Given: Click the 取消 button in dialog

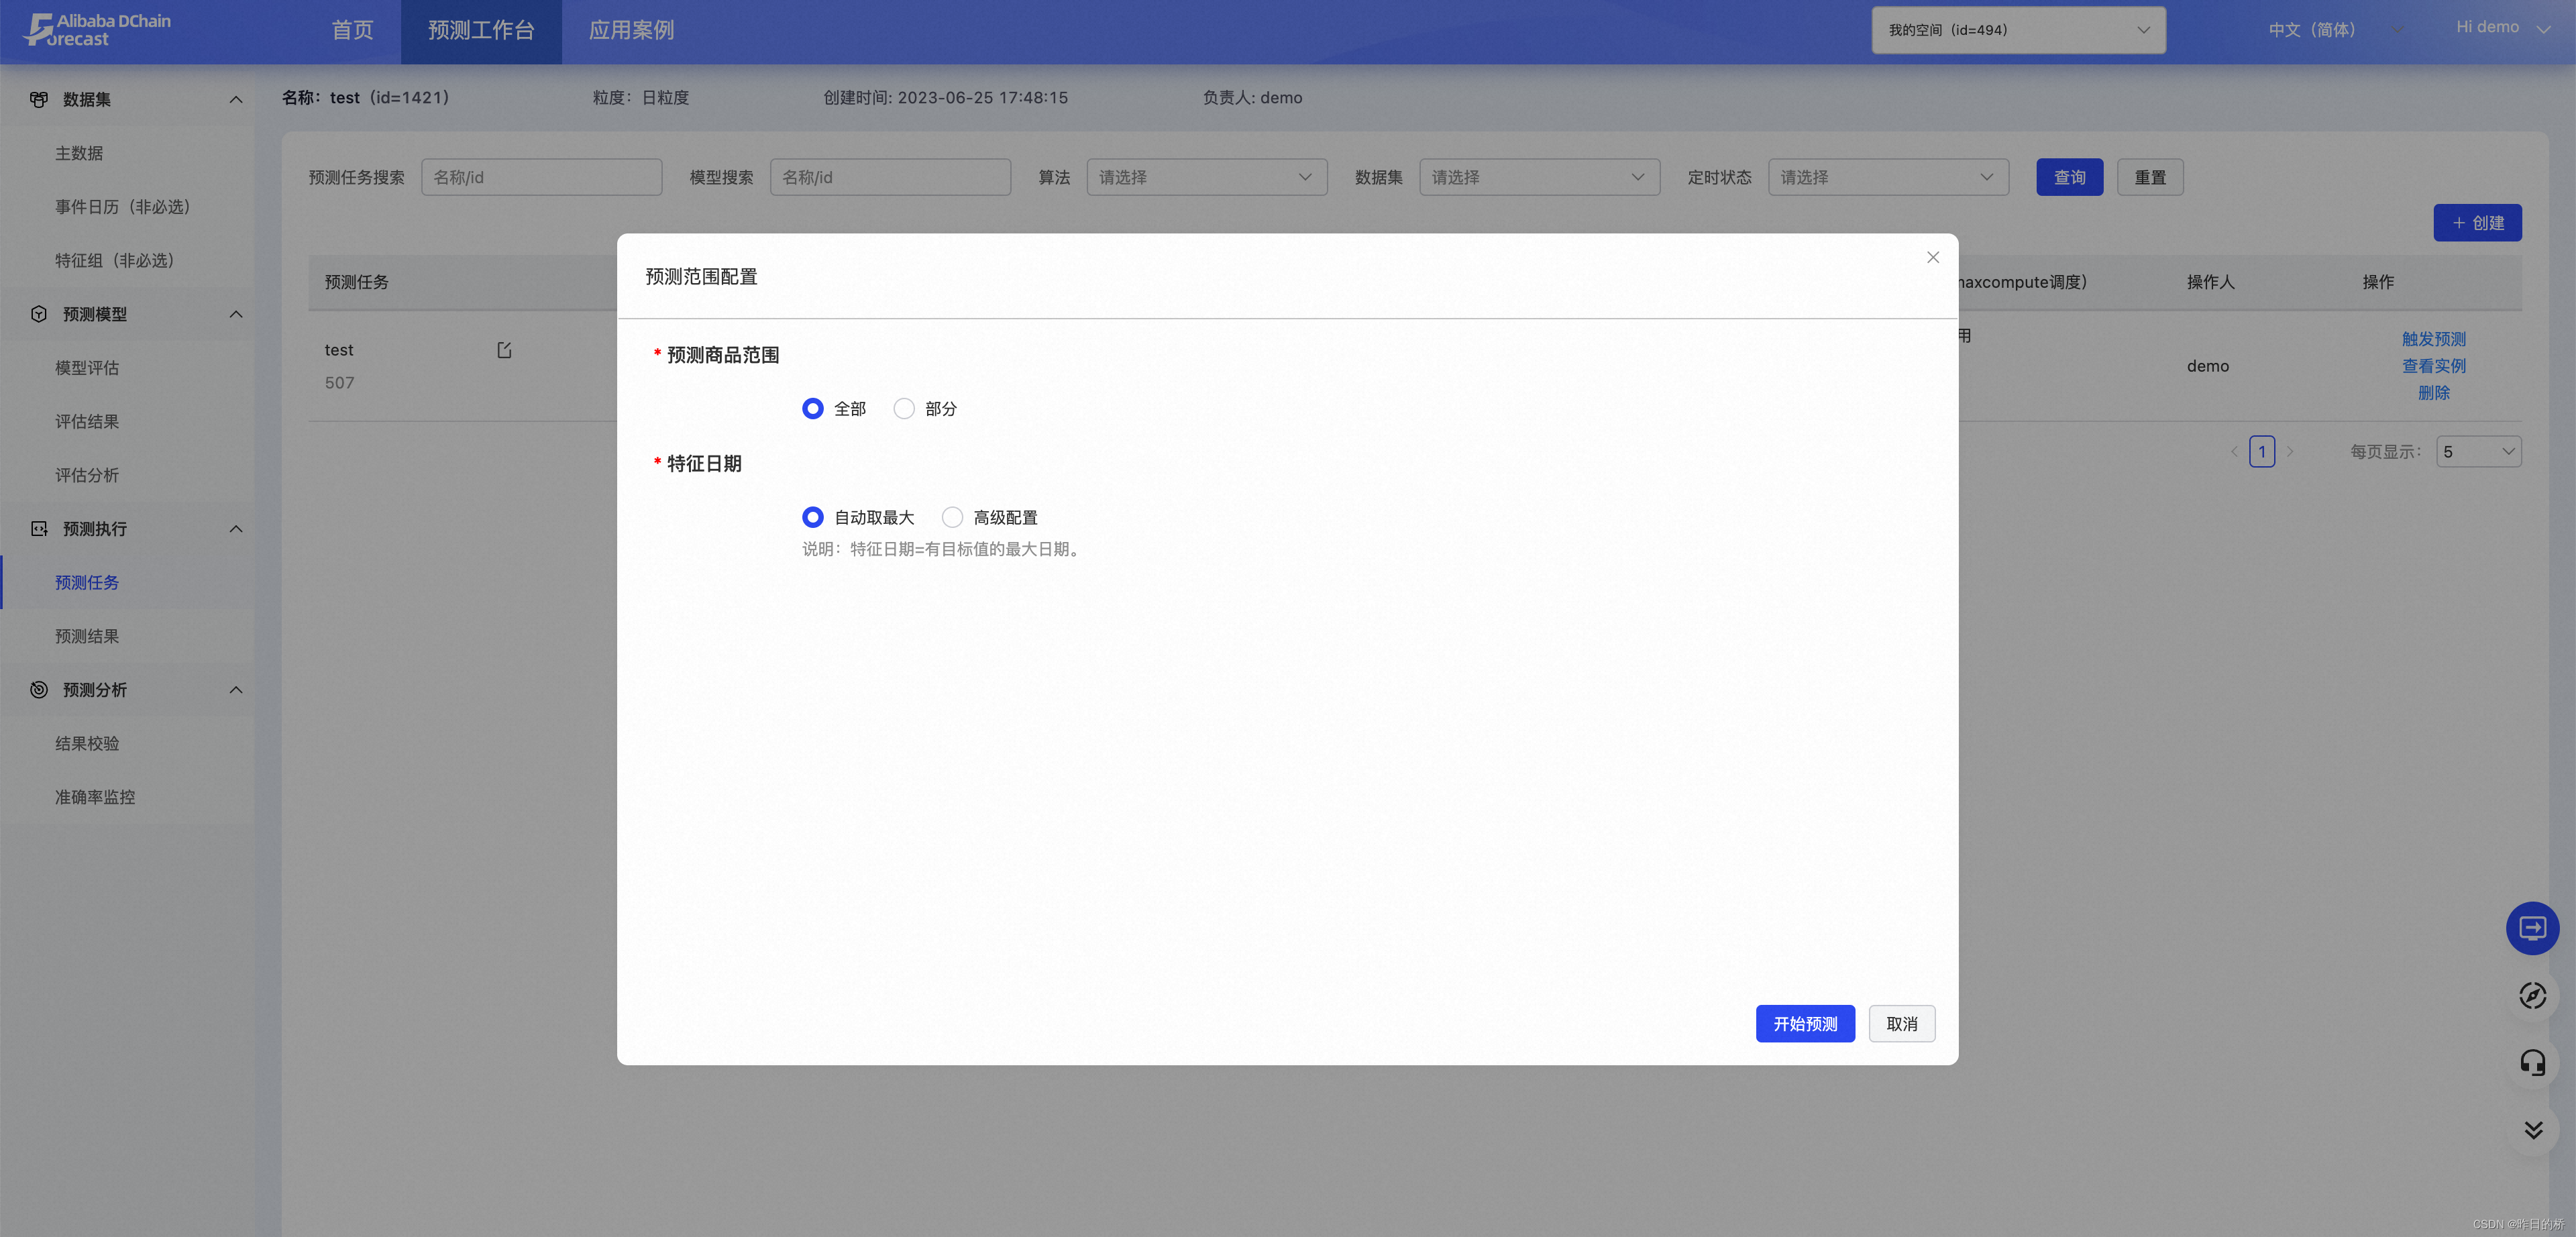Looking at the screenshot, I should (x=1902, y=1024).
